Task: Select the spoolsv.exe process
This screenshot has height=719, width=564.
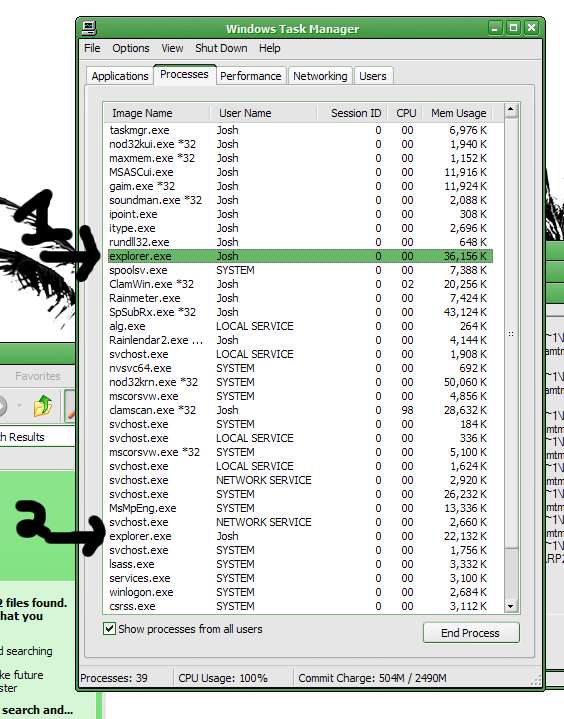Action: coord(300,270)
